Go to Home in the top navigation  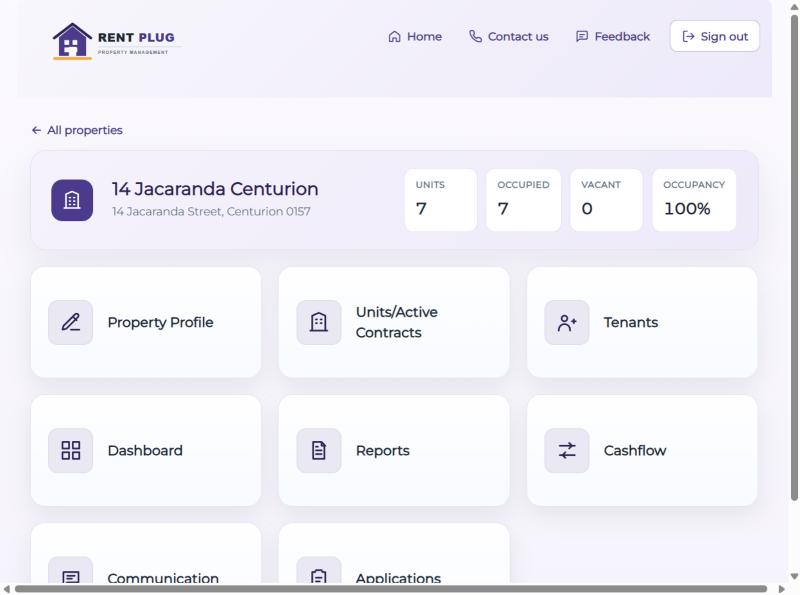coord(415,37)
